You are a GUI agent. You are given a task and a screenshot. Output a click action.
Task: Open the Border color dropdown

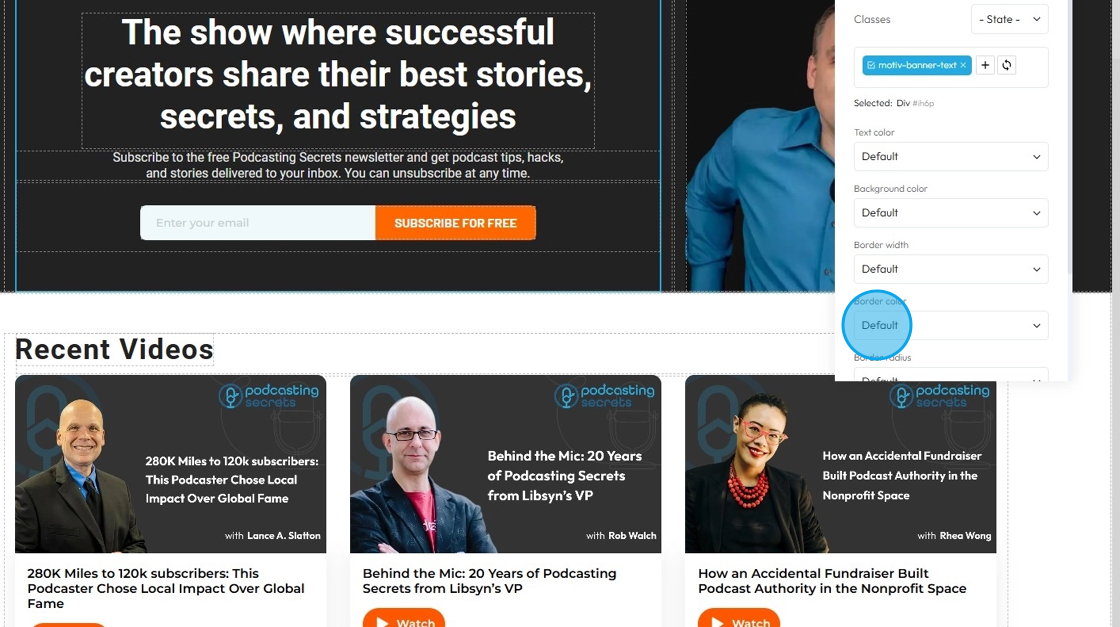[x=951, y=326]
